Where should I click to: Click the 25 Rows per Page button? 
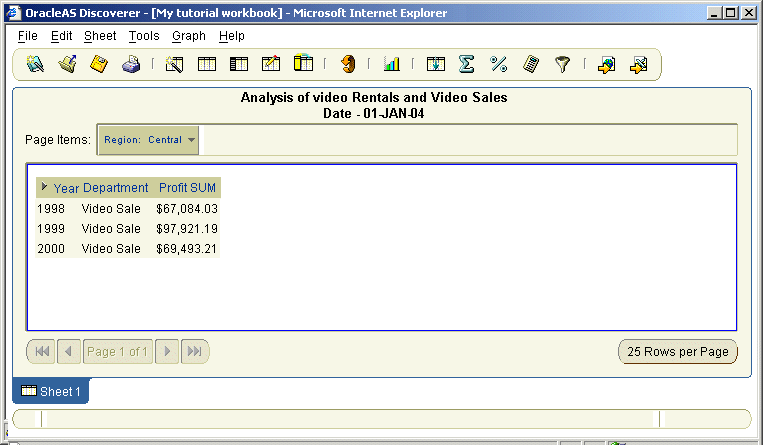pos(678,352)
